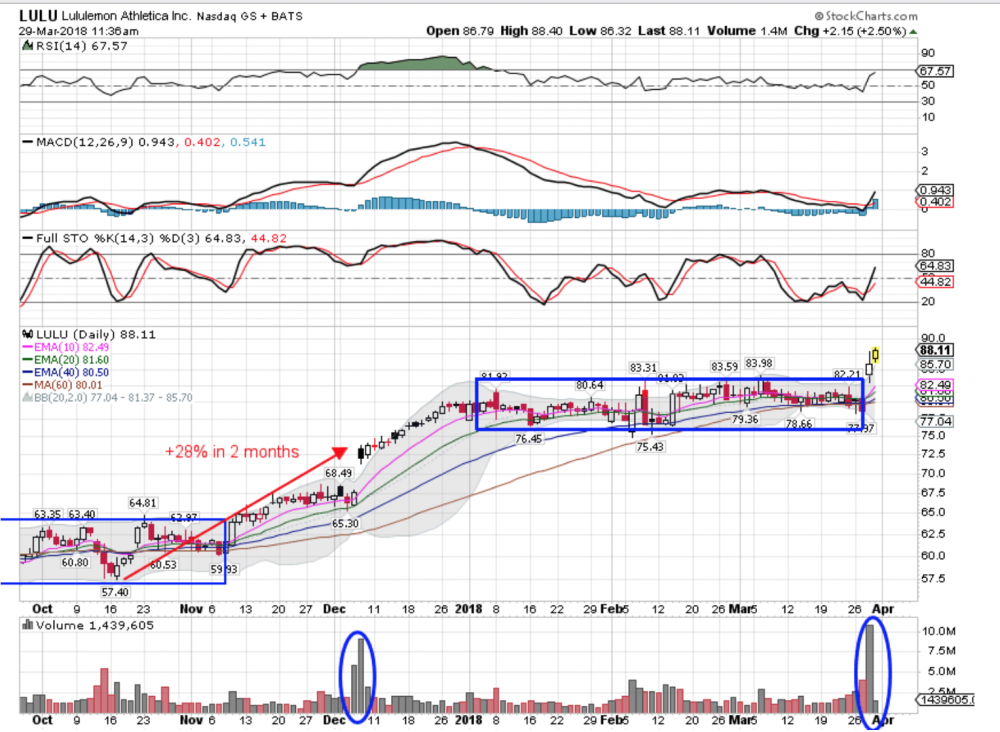Image resolution: width=1000 pixels, height=732 pixels.
Task: Click the Chg +2.15 (+2.50%) readout
Action: 849,31
